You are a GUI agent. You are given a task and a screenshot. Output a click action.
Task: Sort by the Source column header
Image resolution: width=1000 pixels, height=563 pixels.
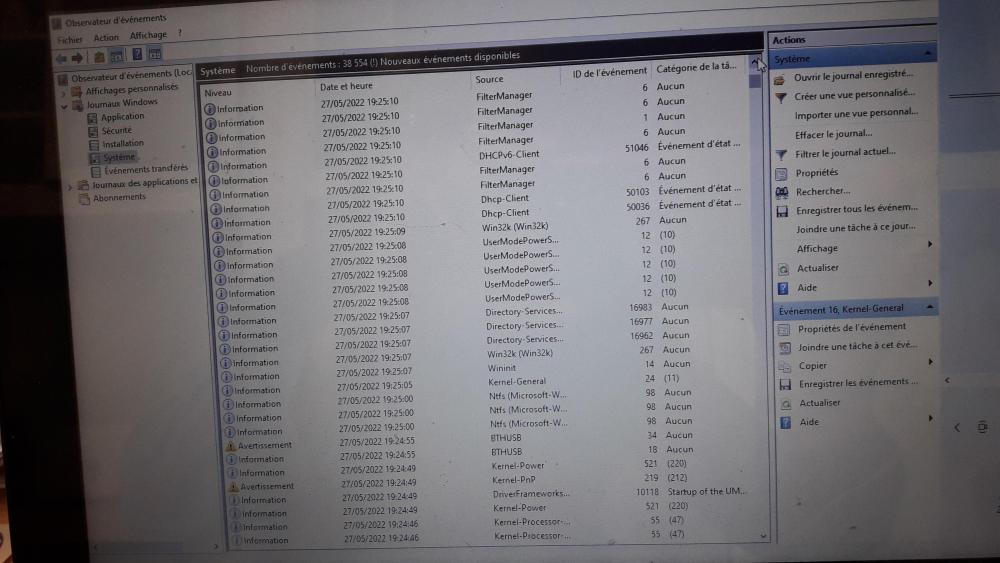489,79
